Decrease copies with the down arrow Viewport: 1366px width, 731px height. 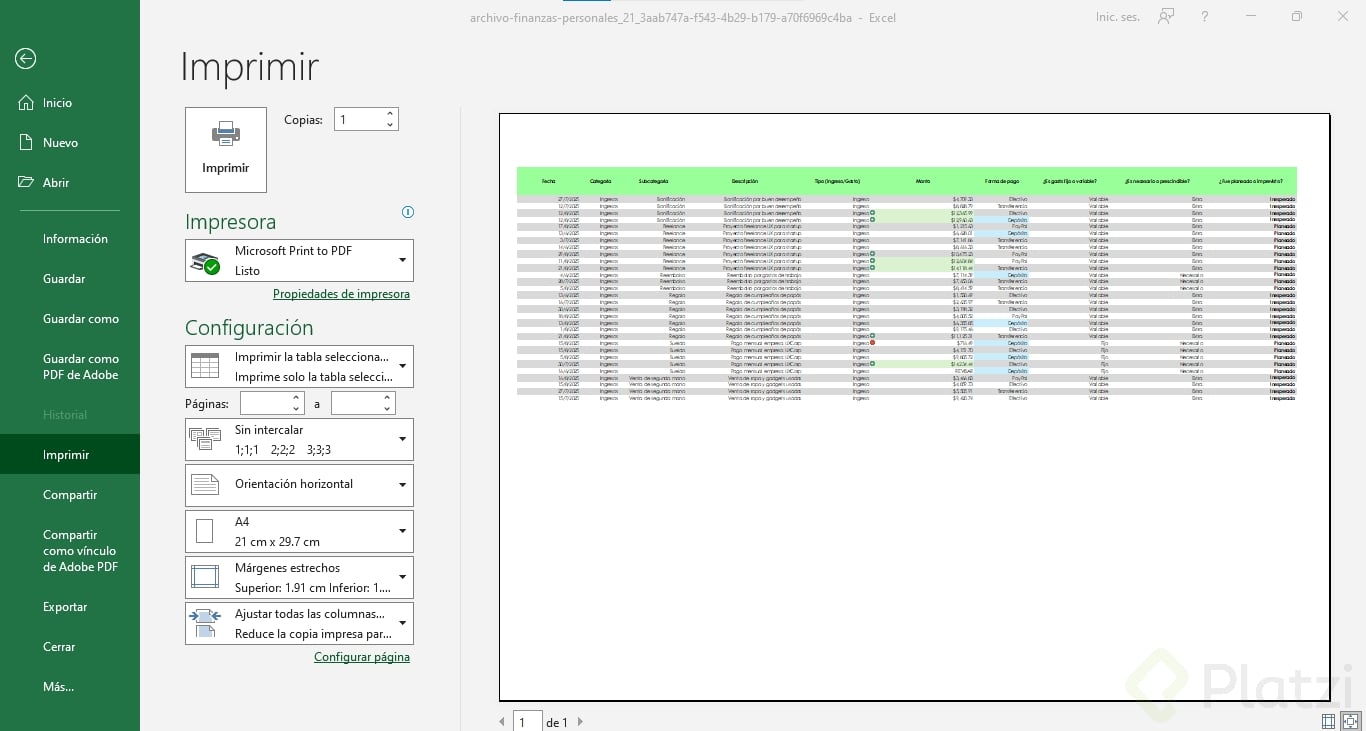coord(390,125)
